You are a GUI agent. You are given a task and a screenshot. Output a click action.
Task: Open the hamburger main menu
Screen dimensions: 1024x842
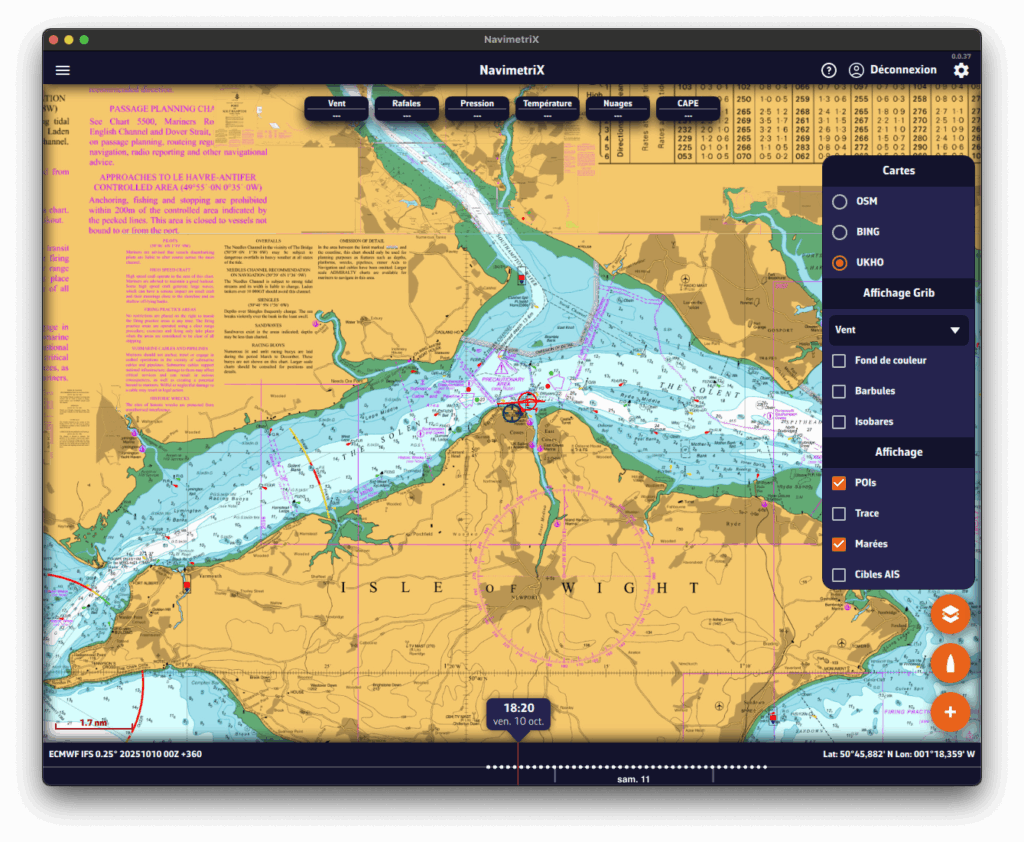tap(63, 70)
